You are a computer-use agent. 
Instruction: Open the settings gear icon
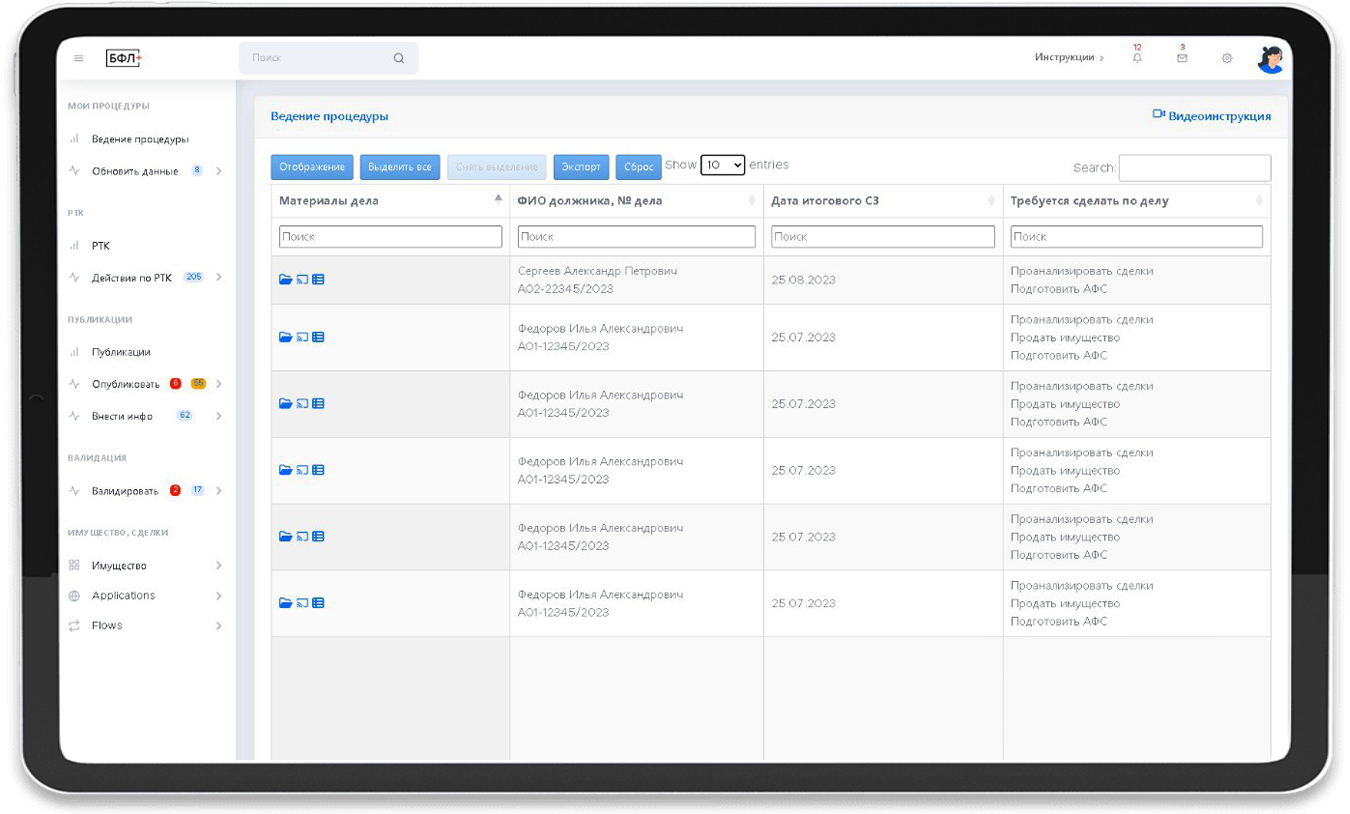[x=1227, y=58]
